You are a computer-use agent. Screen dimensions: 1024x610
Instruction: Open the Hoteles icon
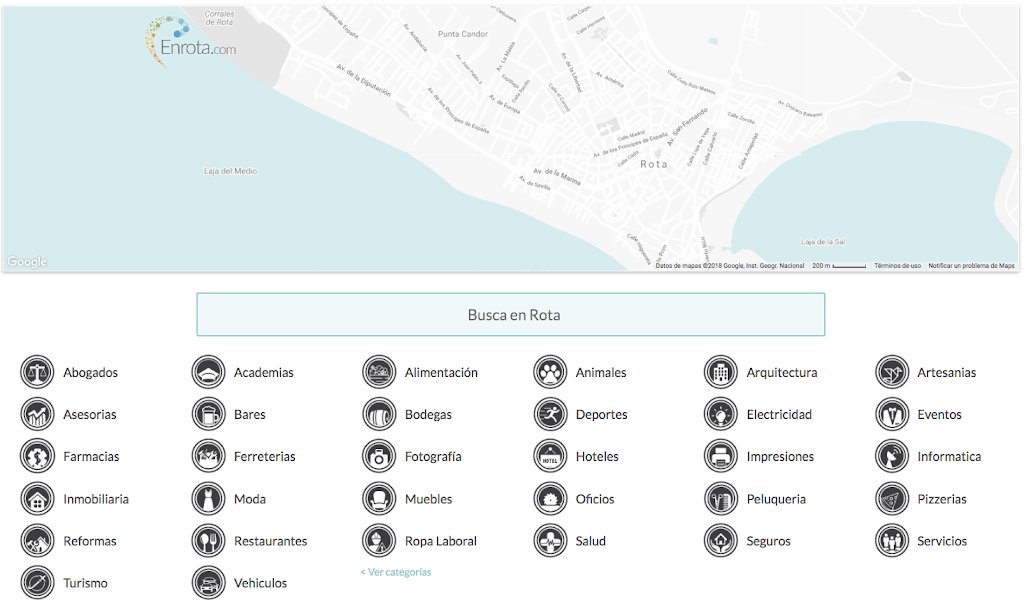click(x=550, y=456)
